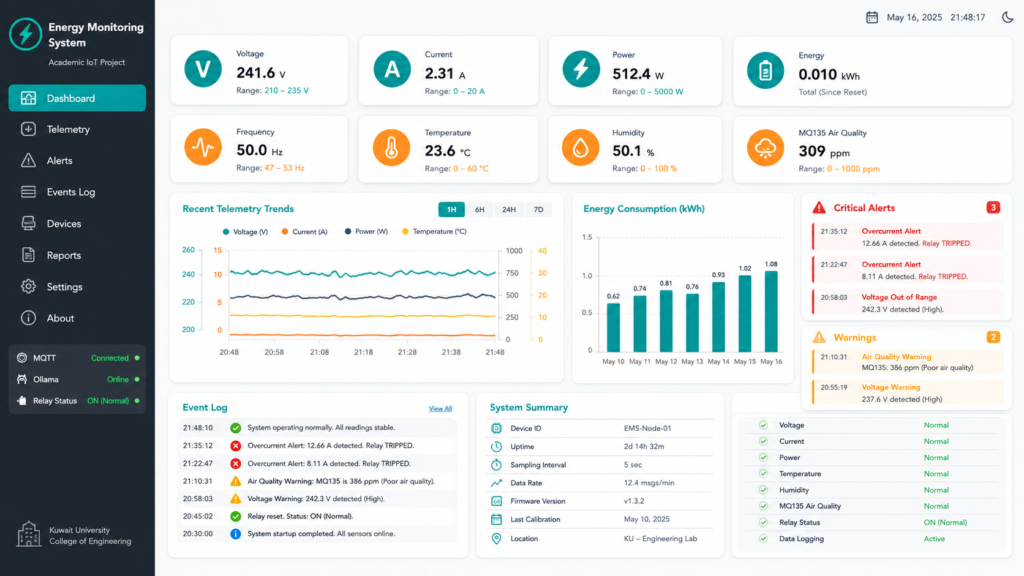Image resolution: width=1024 pixels, height=576 pixels.
Task: Toggle the Temperature (°C) legend entry
Action: click(x=434, y=232)
